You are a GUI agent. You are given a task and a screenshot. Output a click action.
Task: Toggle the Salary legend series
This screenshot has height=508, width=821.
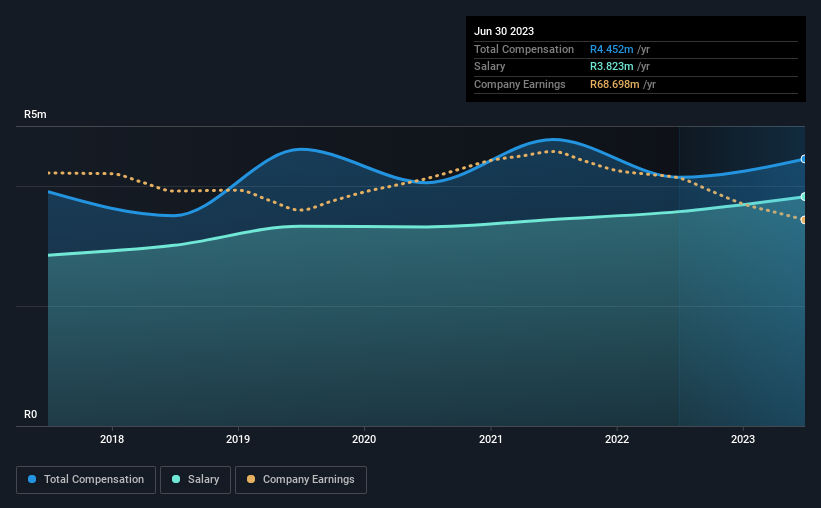[195, 480]
